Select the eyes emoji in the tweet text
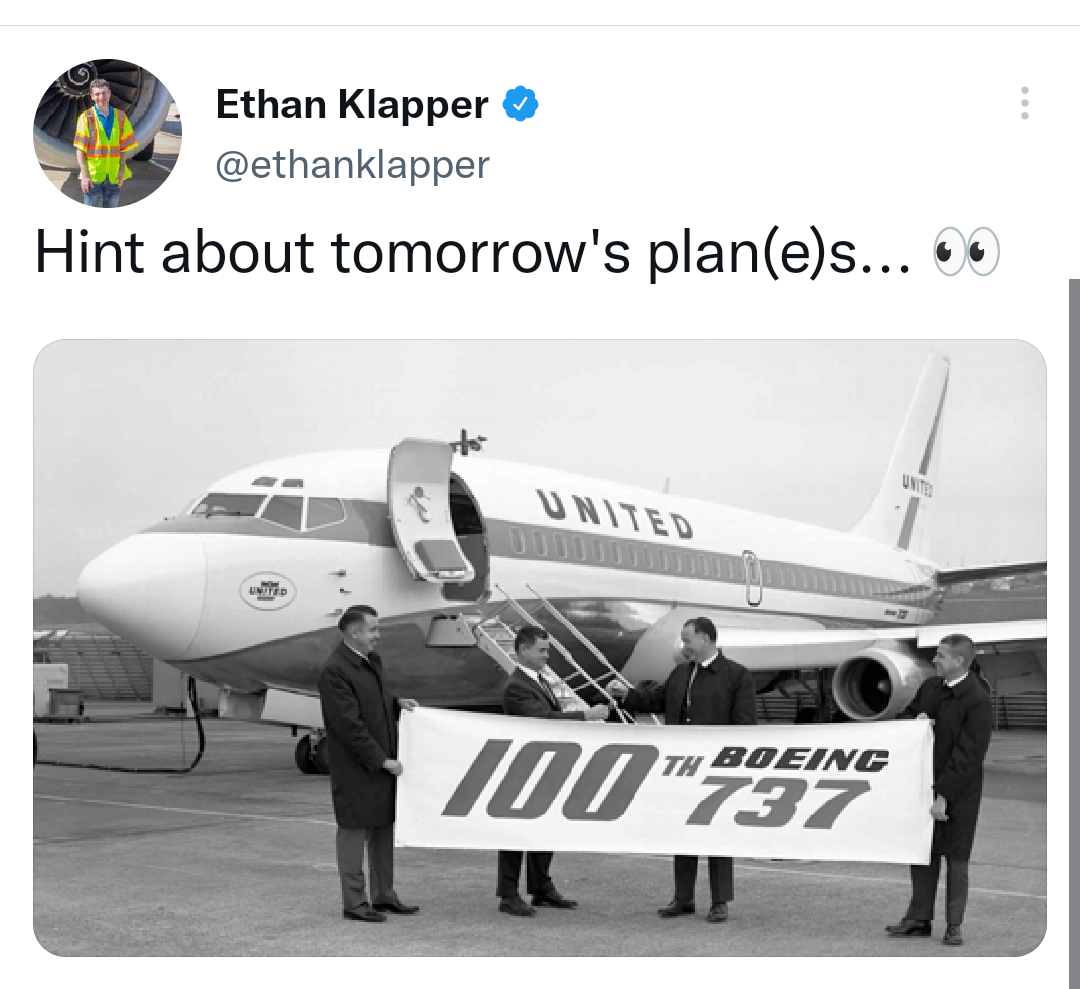This screenshot has height=989, width=1080. click(966, 252)
